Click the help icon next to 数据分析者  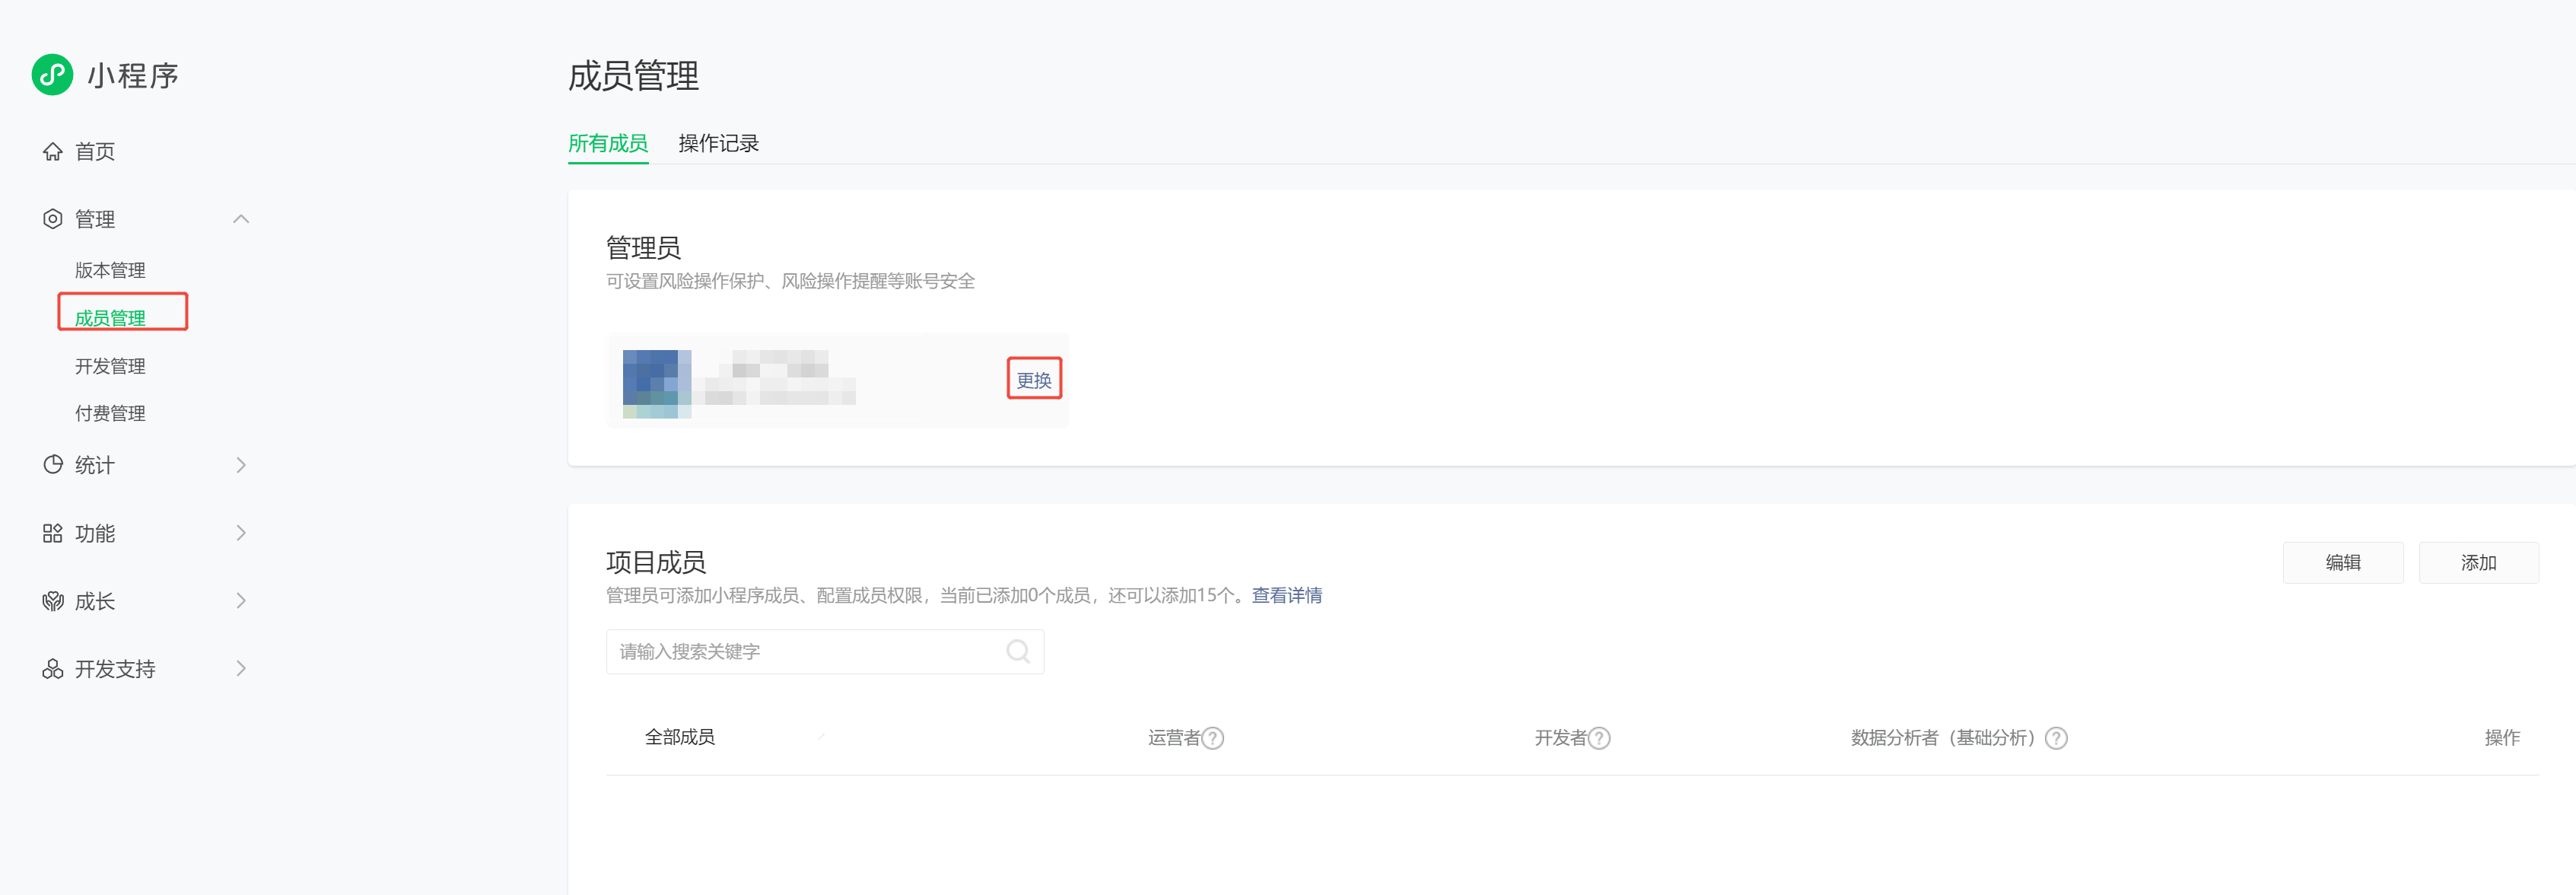pos(2056,738)
